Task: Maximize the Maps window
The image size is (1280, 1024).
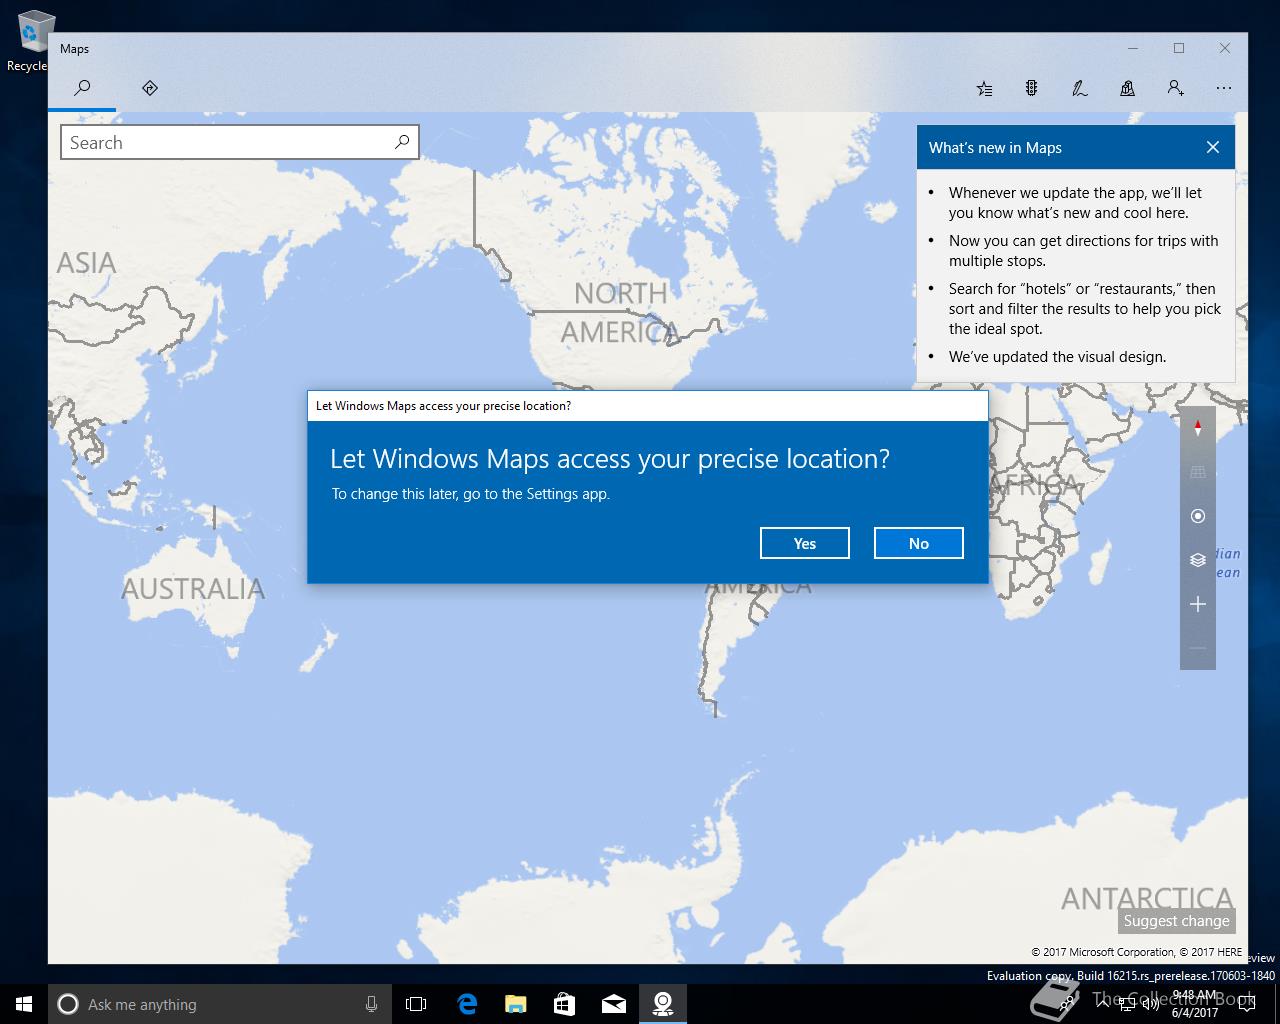Action: [x=1179, y=48]
